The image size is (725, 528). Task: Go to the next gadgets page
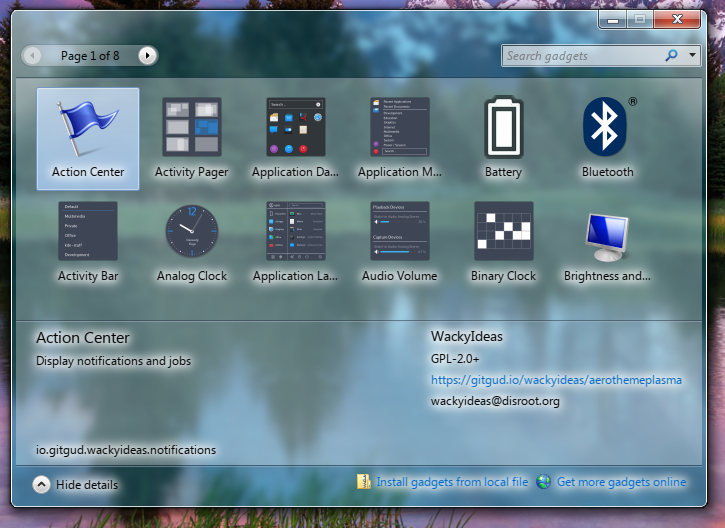pyautogui.click(x=147, y=56)
